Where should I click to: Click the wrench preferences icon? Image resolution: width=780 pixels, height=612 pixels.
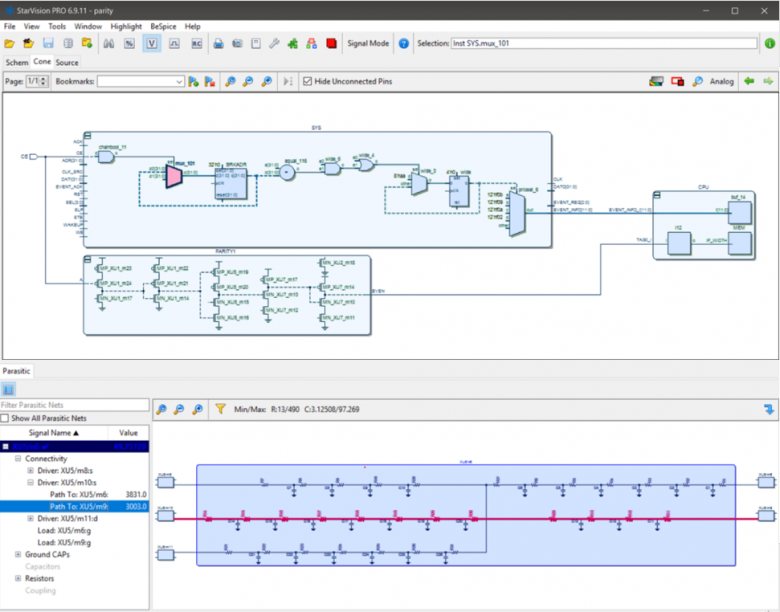click(x=274, y=44)
